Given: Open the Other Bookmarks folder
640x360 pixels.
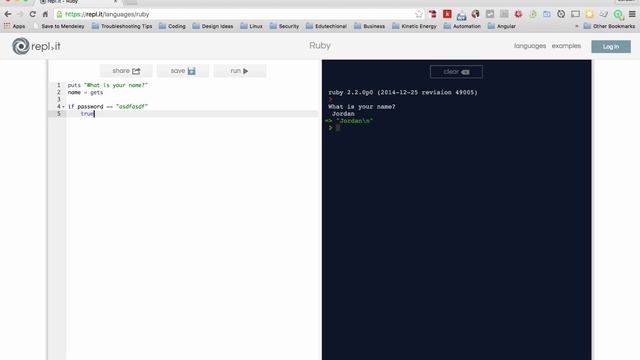Looking at the screenshot, I should (609, 26).
